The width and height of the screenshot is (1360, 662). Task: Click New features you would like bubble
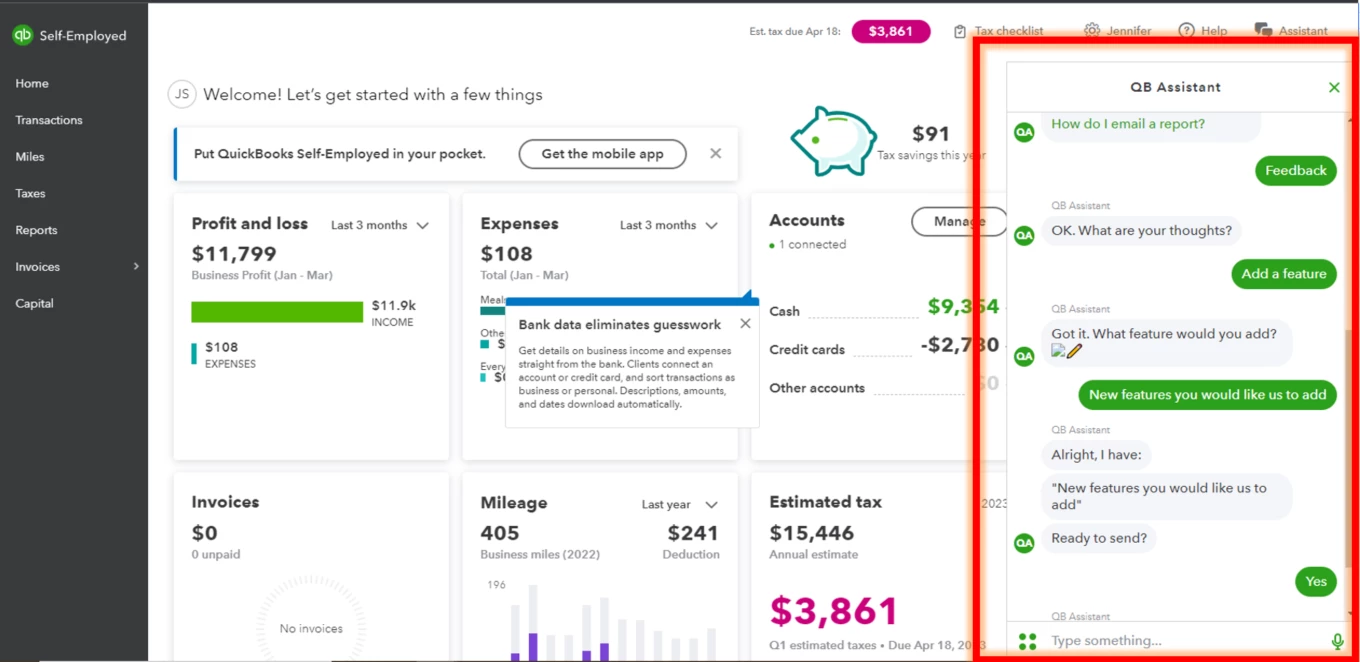pyautogui.click(x=1207, y=395)
